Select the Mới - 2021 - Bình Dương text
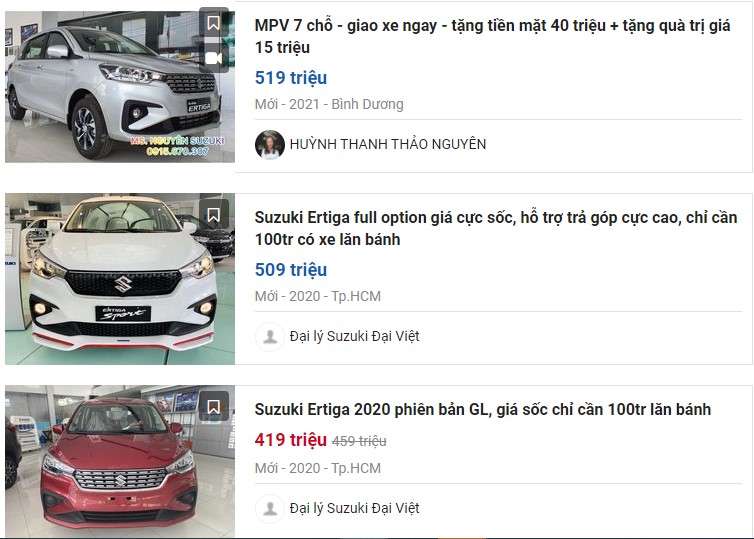The image size is (754, 539). coord(329,104)
